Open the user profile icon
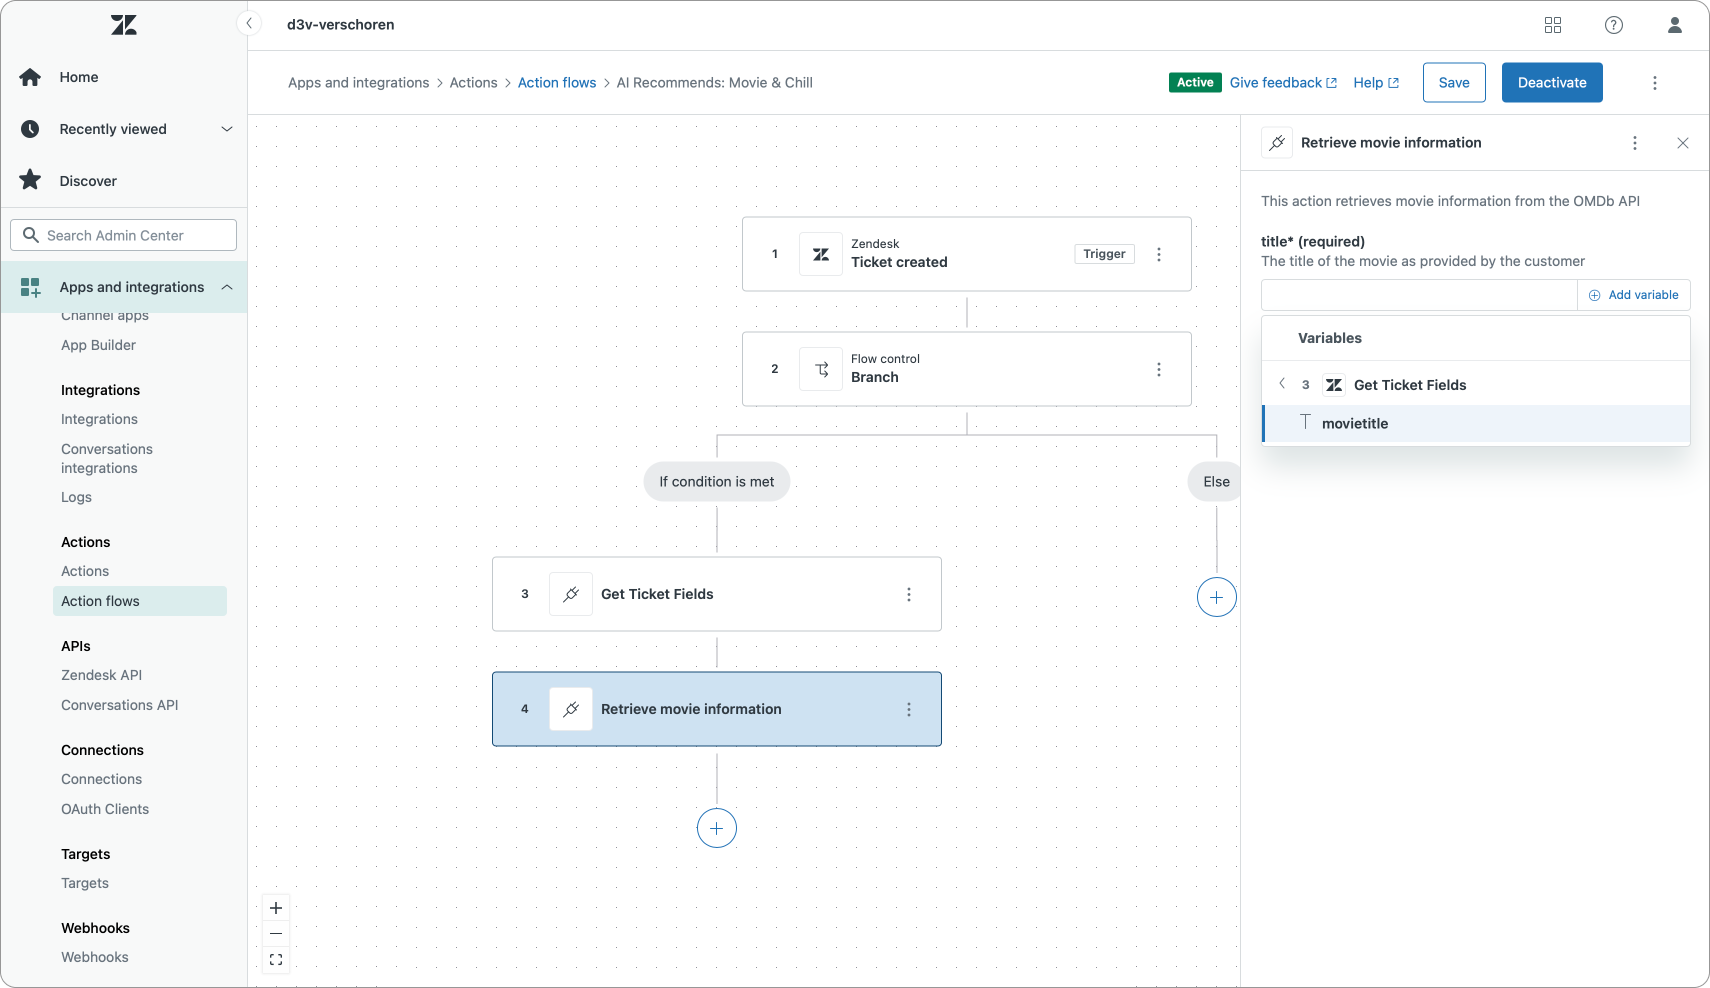Viewport: 1710px width, 988px height. point(1675,25)
